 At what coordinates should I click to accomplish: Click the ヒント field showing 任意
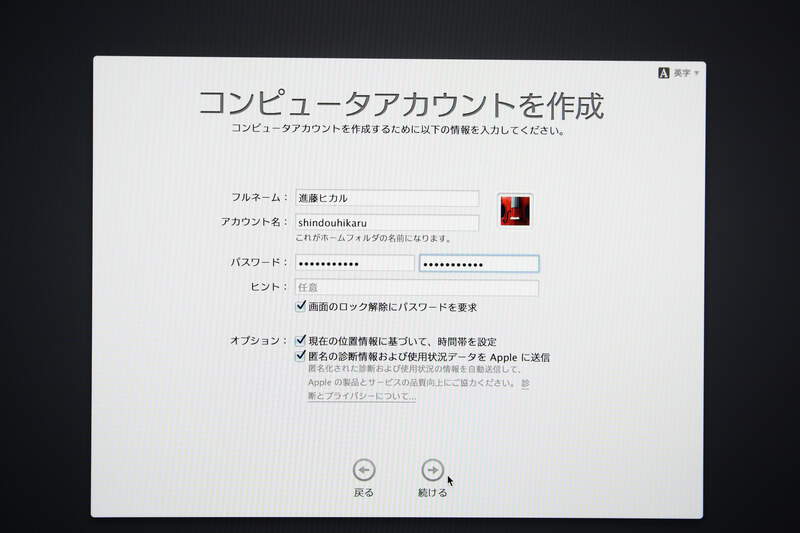pos(416,288)
